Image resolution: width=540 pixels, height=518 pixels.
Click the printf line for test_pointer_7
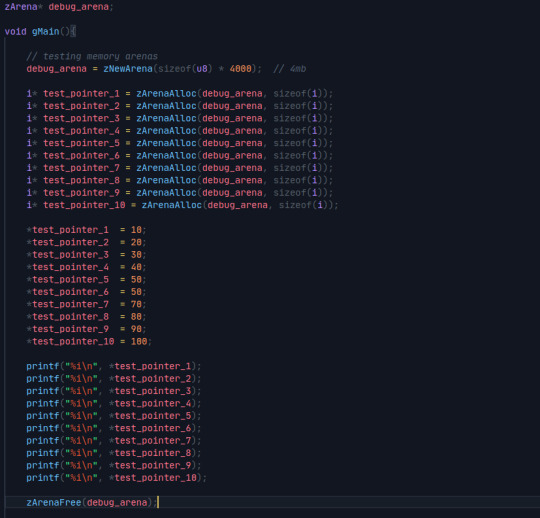coord(114,441)
